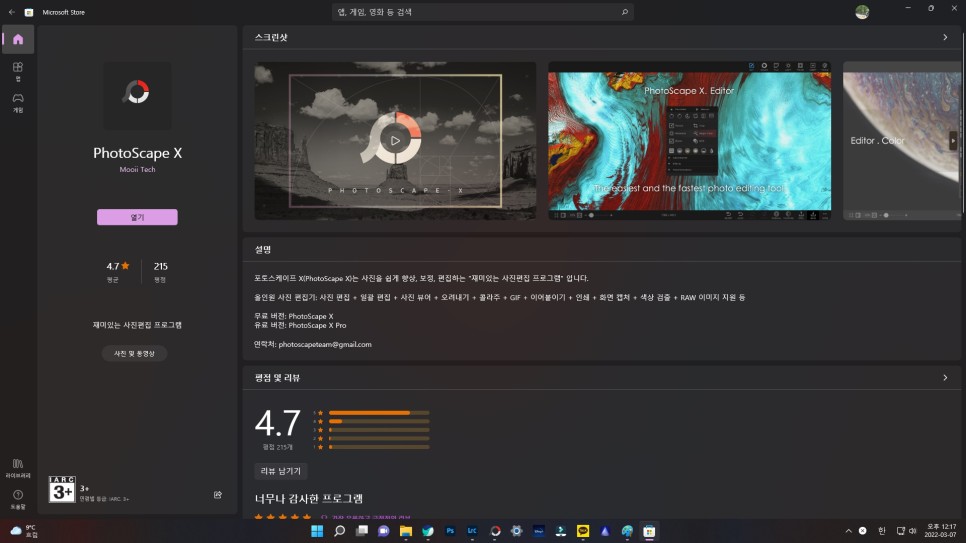Open the Home section in the sidebar
Image resolution: width=966 pixels, height=543 pixels.
click(x=18, y=39)
